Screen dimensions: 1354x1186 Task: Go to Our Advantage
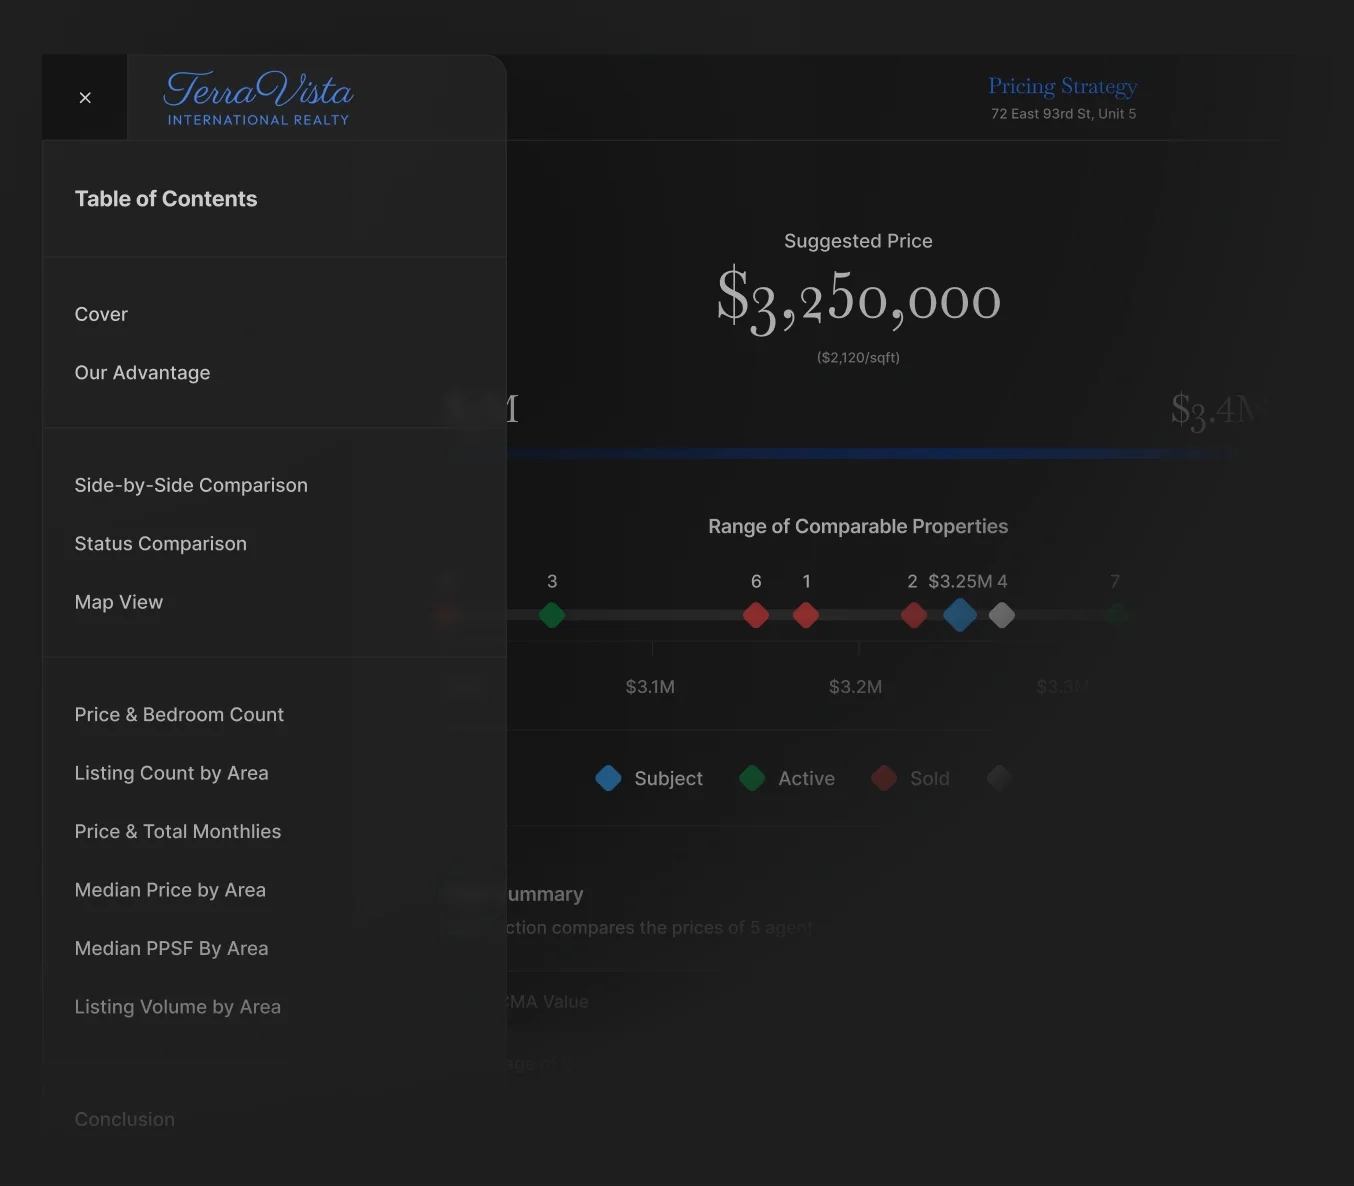click(x=142, y=373)
